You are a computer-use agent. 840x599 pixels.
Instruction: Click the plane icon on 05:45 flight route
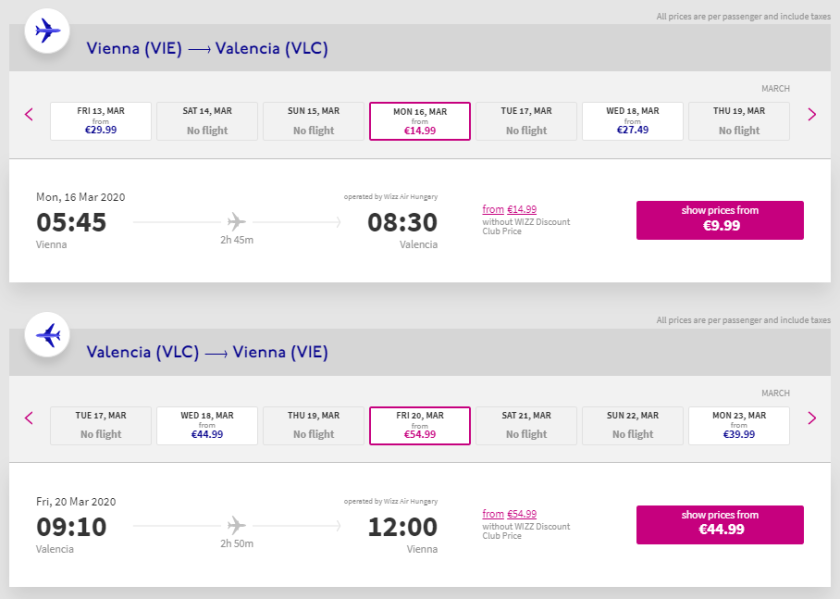236,221
